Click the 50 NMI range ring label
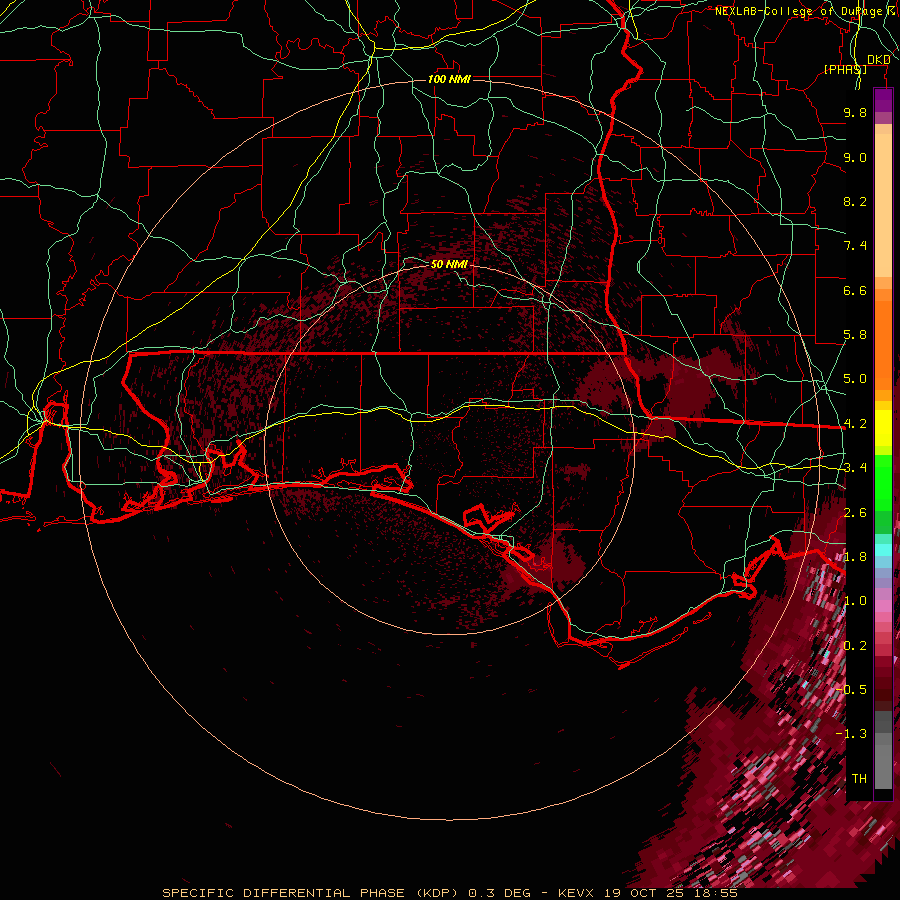Screen dimensions: 900x900 tap(449, 264)
